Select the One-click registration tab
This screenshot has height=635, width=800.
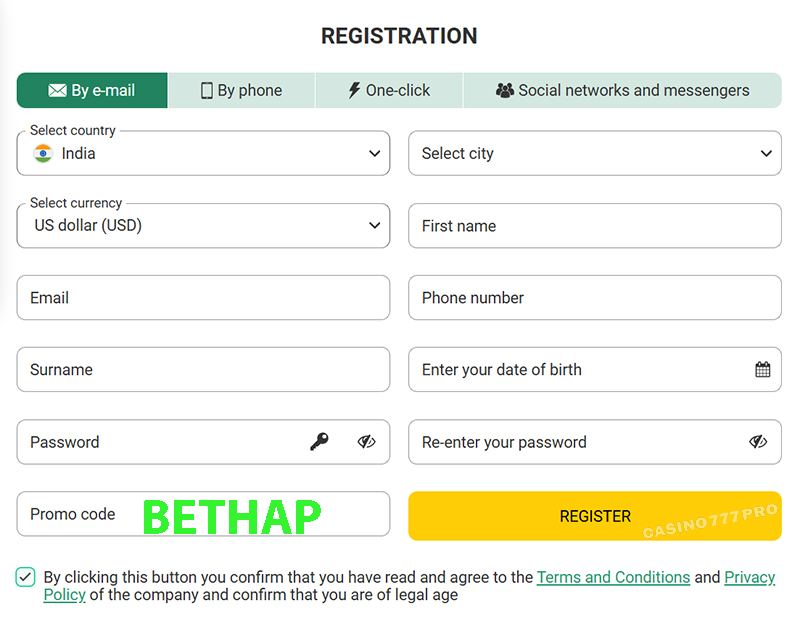(389, 90)
